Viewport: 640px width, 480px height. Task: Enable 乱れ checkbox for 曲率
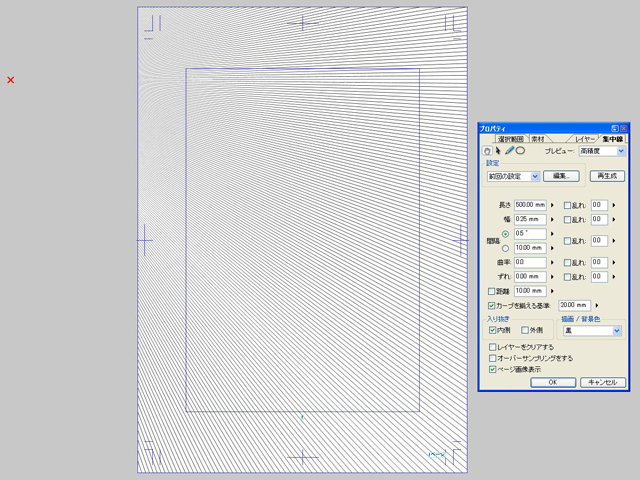click(x=567, y=262)
